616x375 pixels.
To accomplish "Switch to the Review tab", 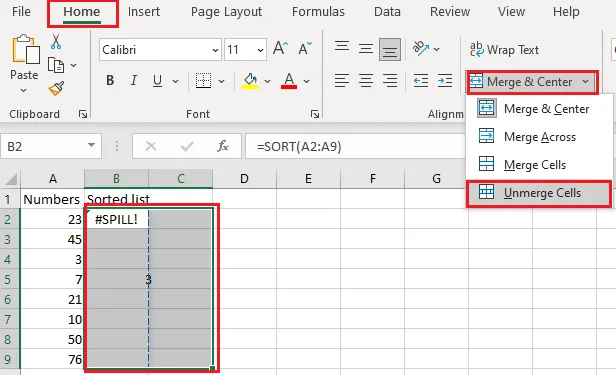I will [x=450, y=12].
